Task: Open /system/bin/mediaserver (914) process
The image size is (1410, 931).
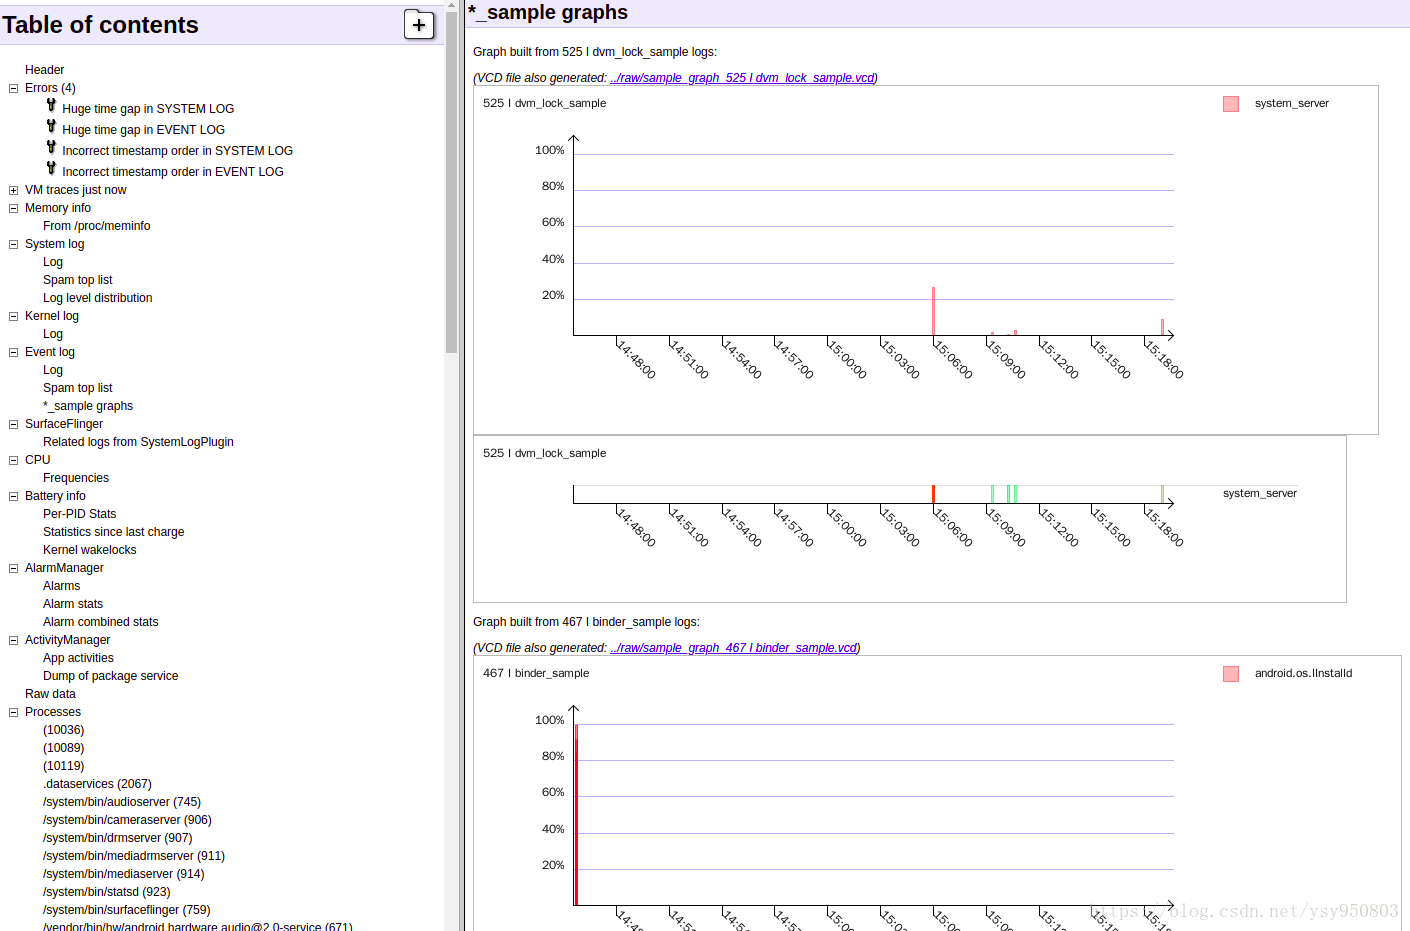Action: point(124,874)
